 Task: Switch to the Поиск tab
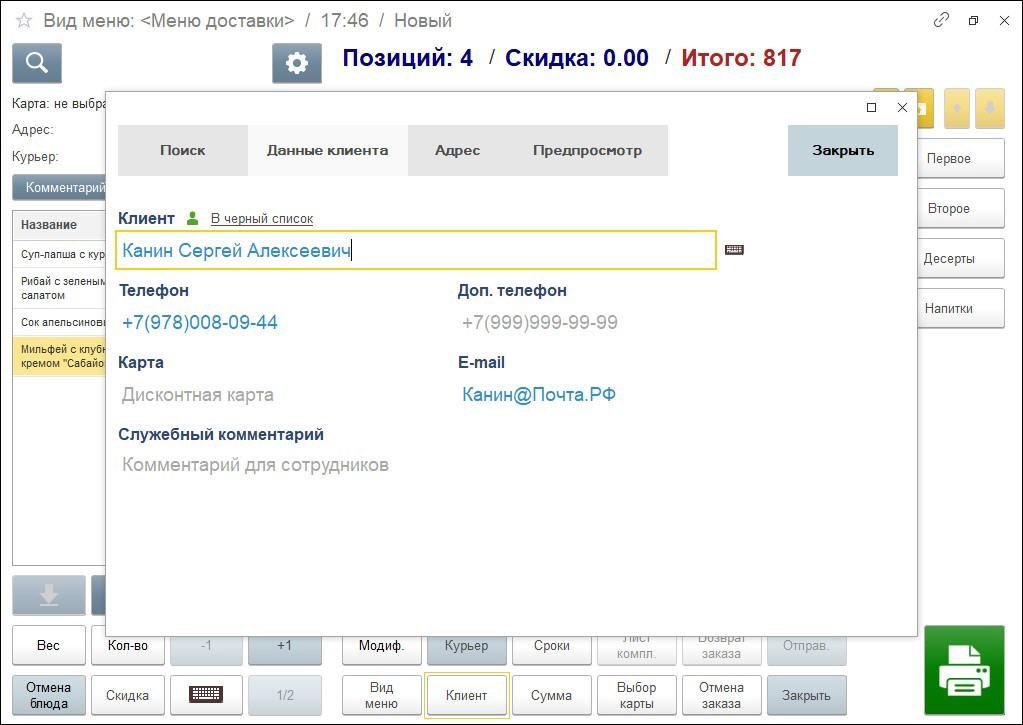click(182, 150)
